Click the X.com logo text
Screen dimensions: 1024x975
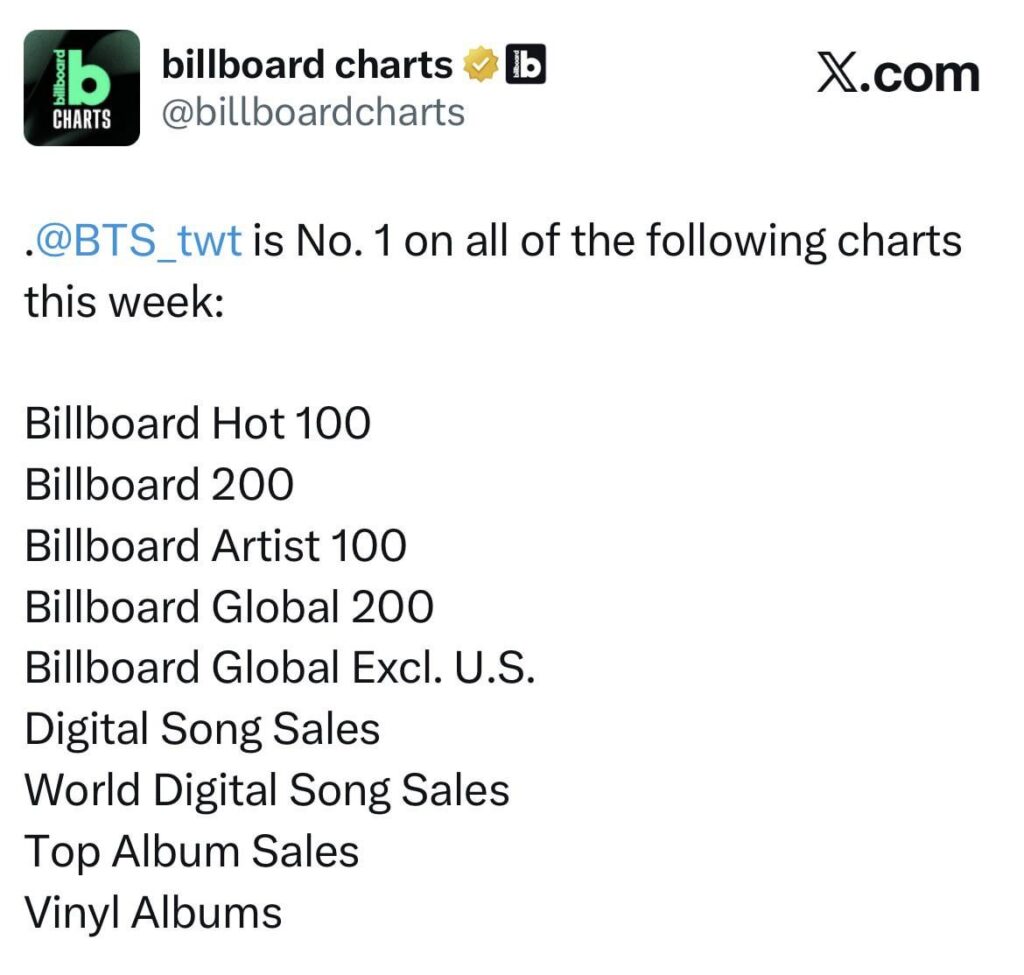tap(898, 73)
